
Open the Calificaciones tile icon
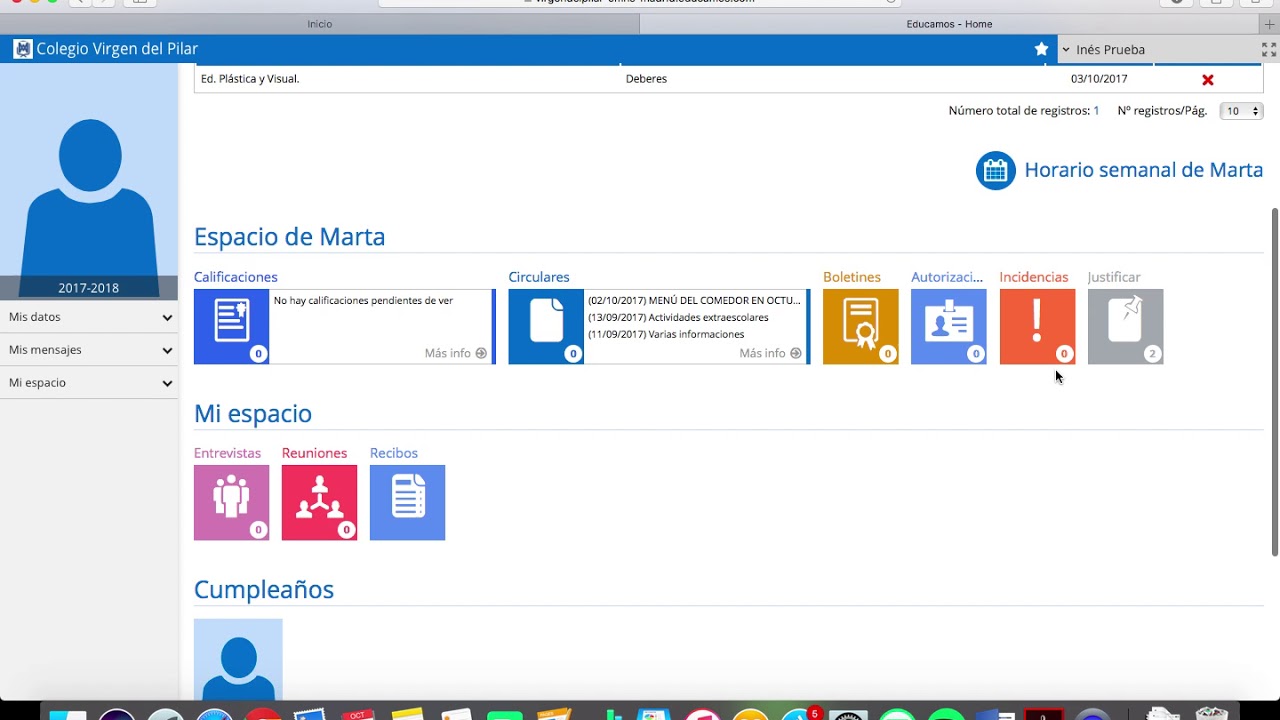click(x=231, y=326)
